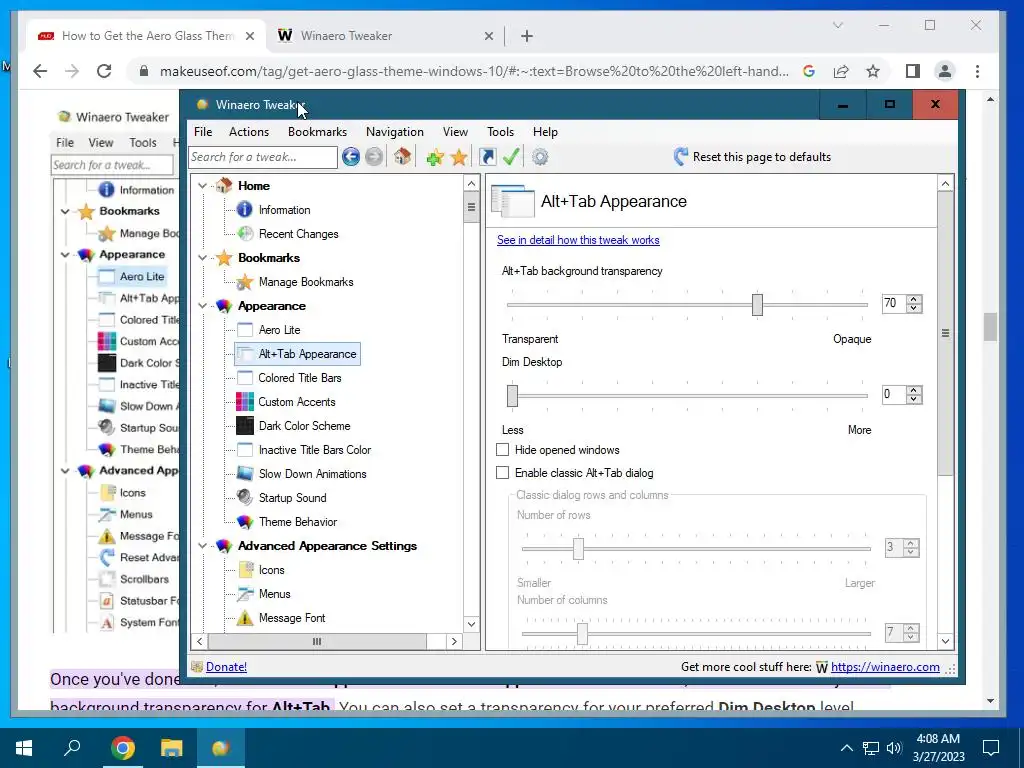Open Chrome tab search chevron
The image size is (1024, 768).
pyautogui.click(x=838, y=25)
